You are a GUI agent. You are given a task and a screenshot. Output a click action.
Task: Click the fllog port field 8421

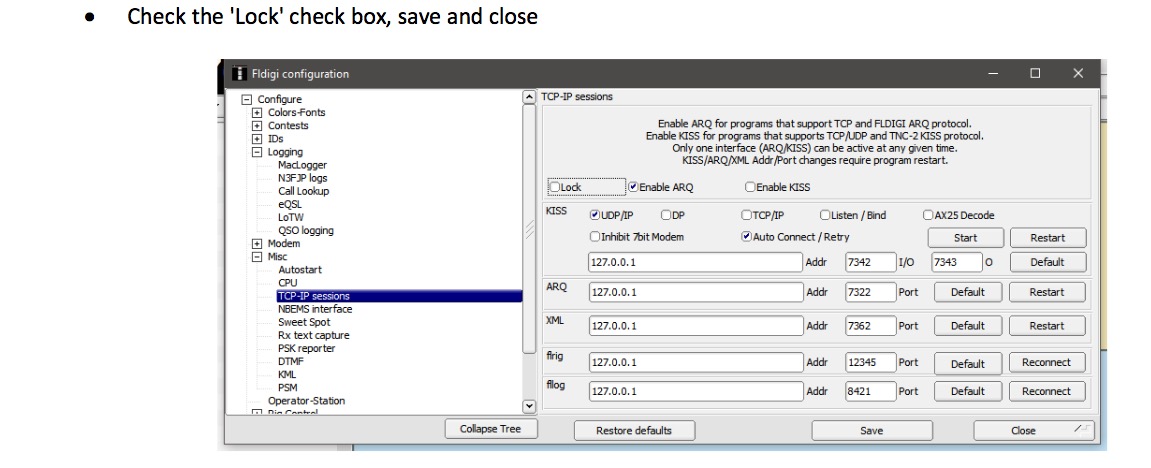tap(870, 392)
